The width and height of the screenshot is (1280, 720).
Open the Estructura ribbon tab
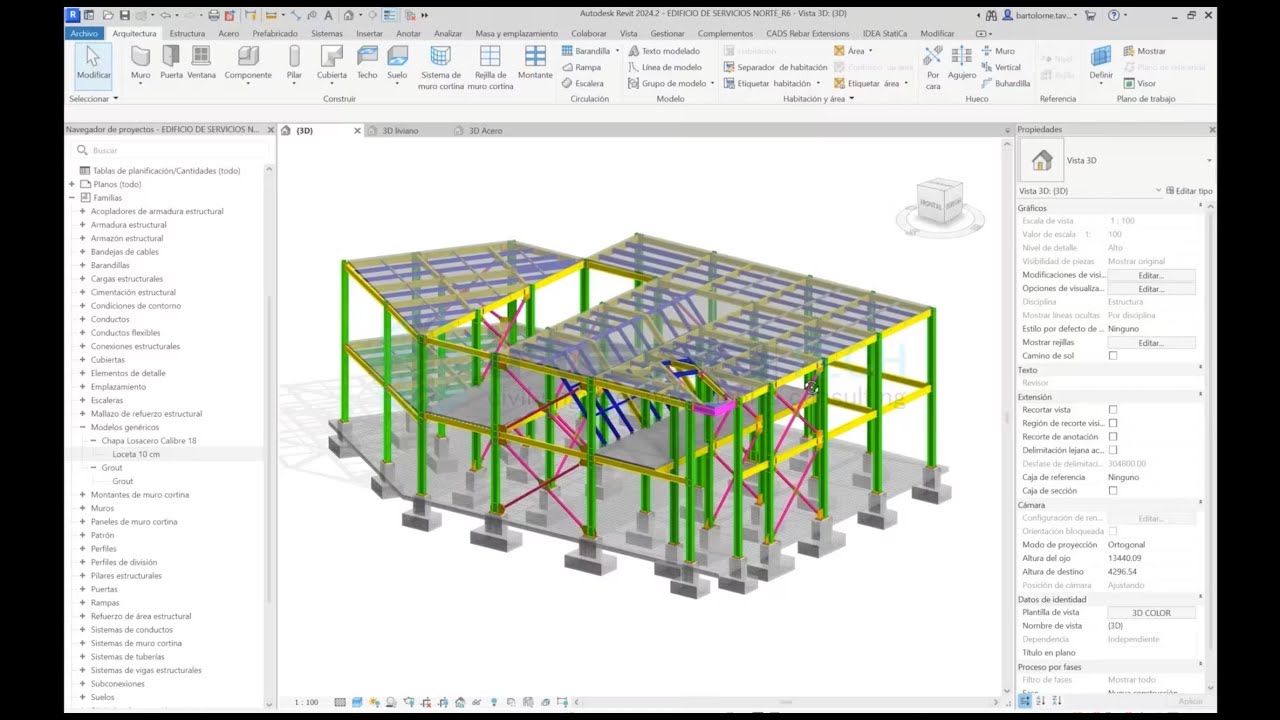[x=187, y=33]
